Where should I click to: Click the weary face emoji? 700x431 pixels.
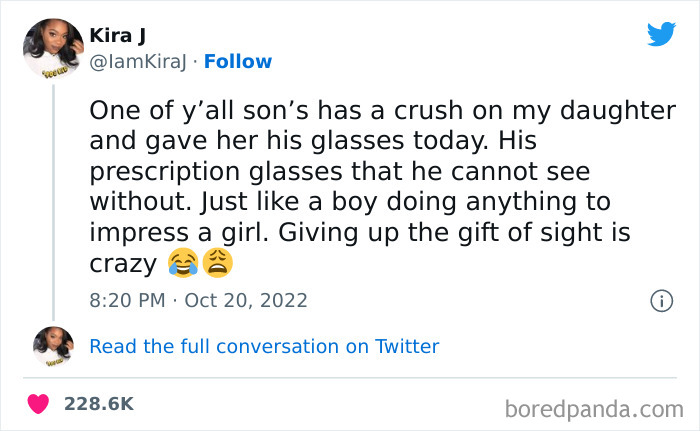coord(217,264)
